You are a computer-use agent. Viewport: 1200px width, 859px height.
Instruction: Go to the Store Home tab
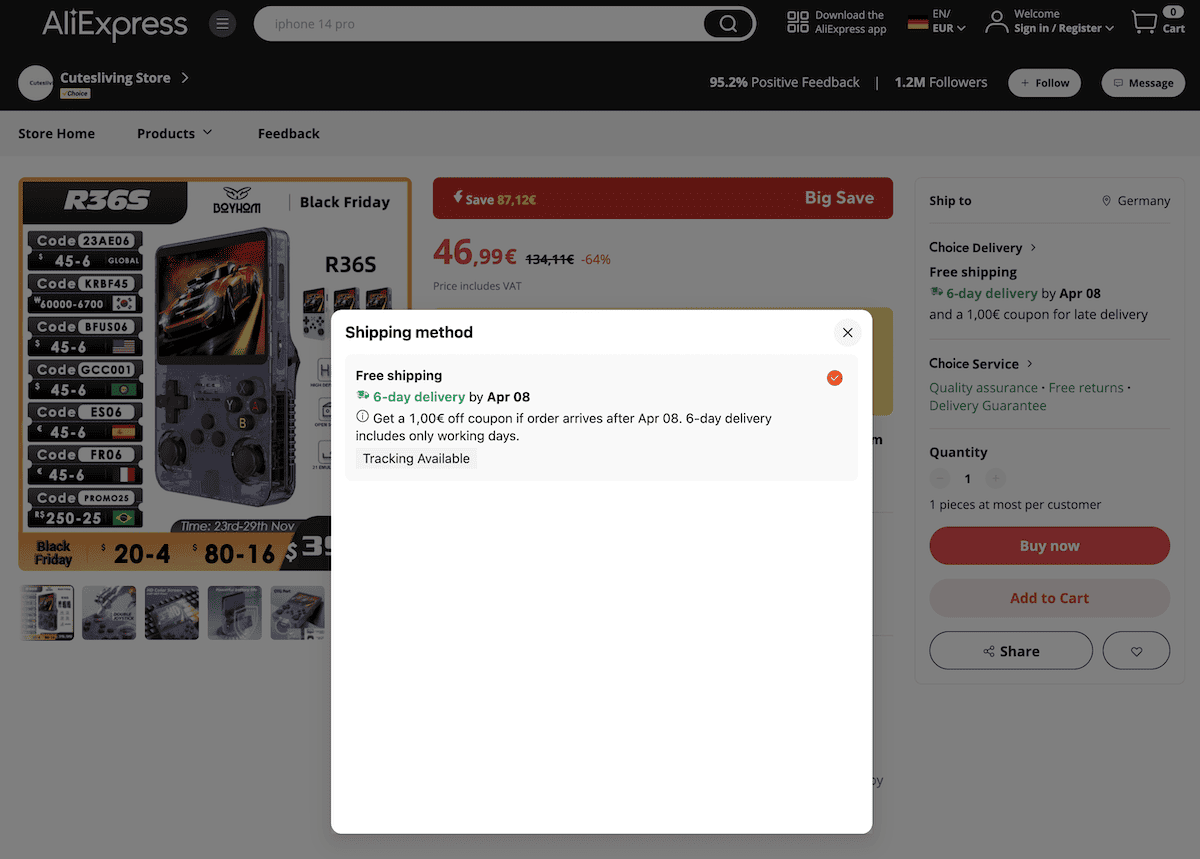[56, 133]
